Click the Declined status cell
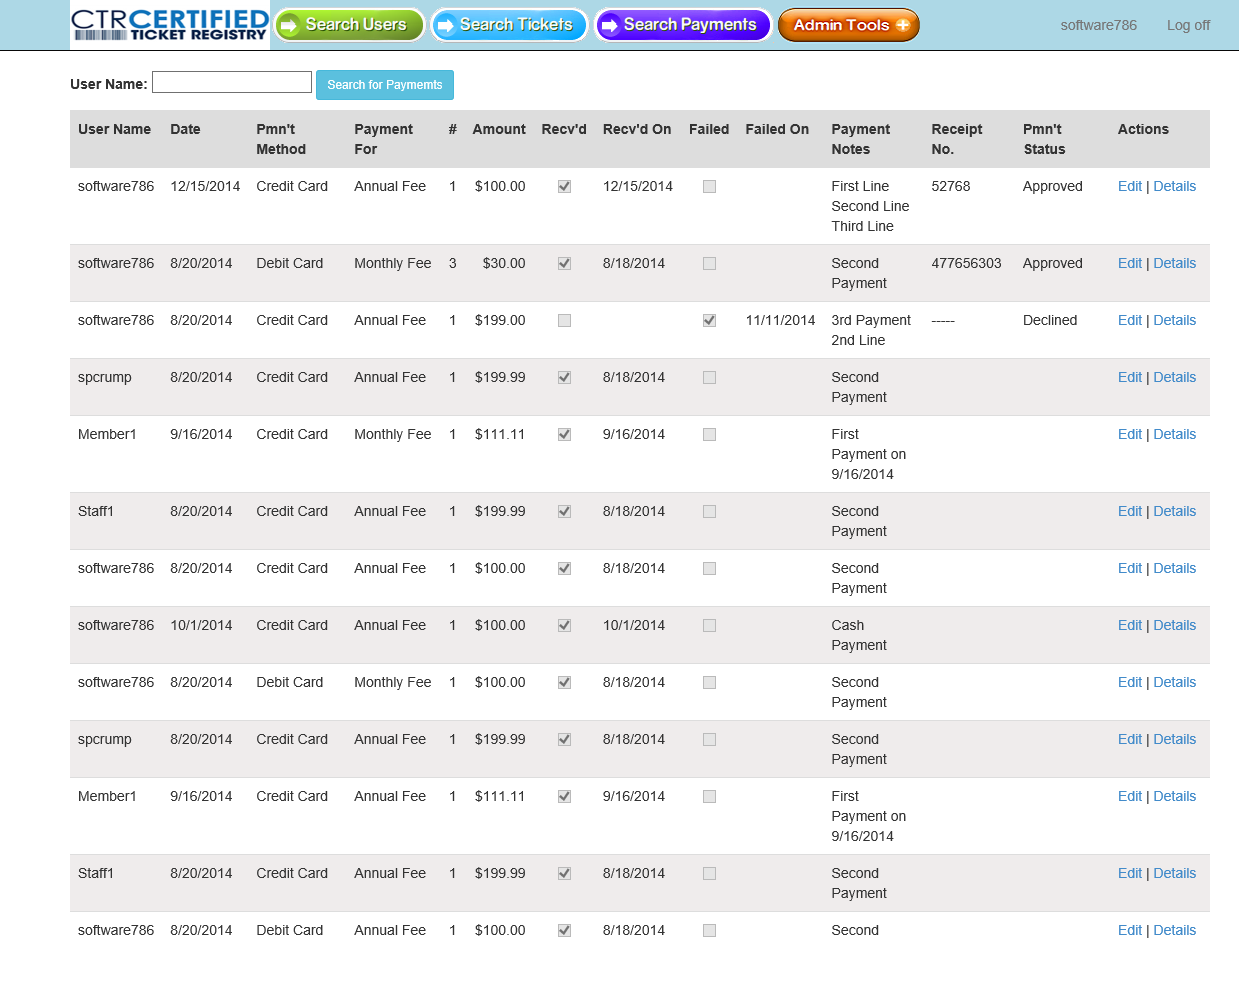 click(1050, 320)
